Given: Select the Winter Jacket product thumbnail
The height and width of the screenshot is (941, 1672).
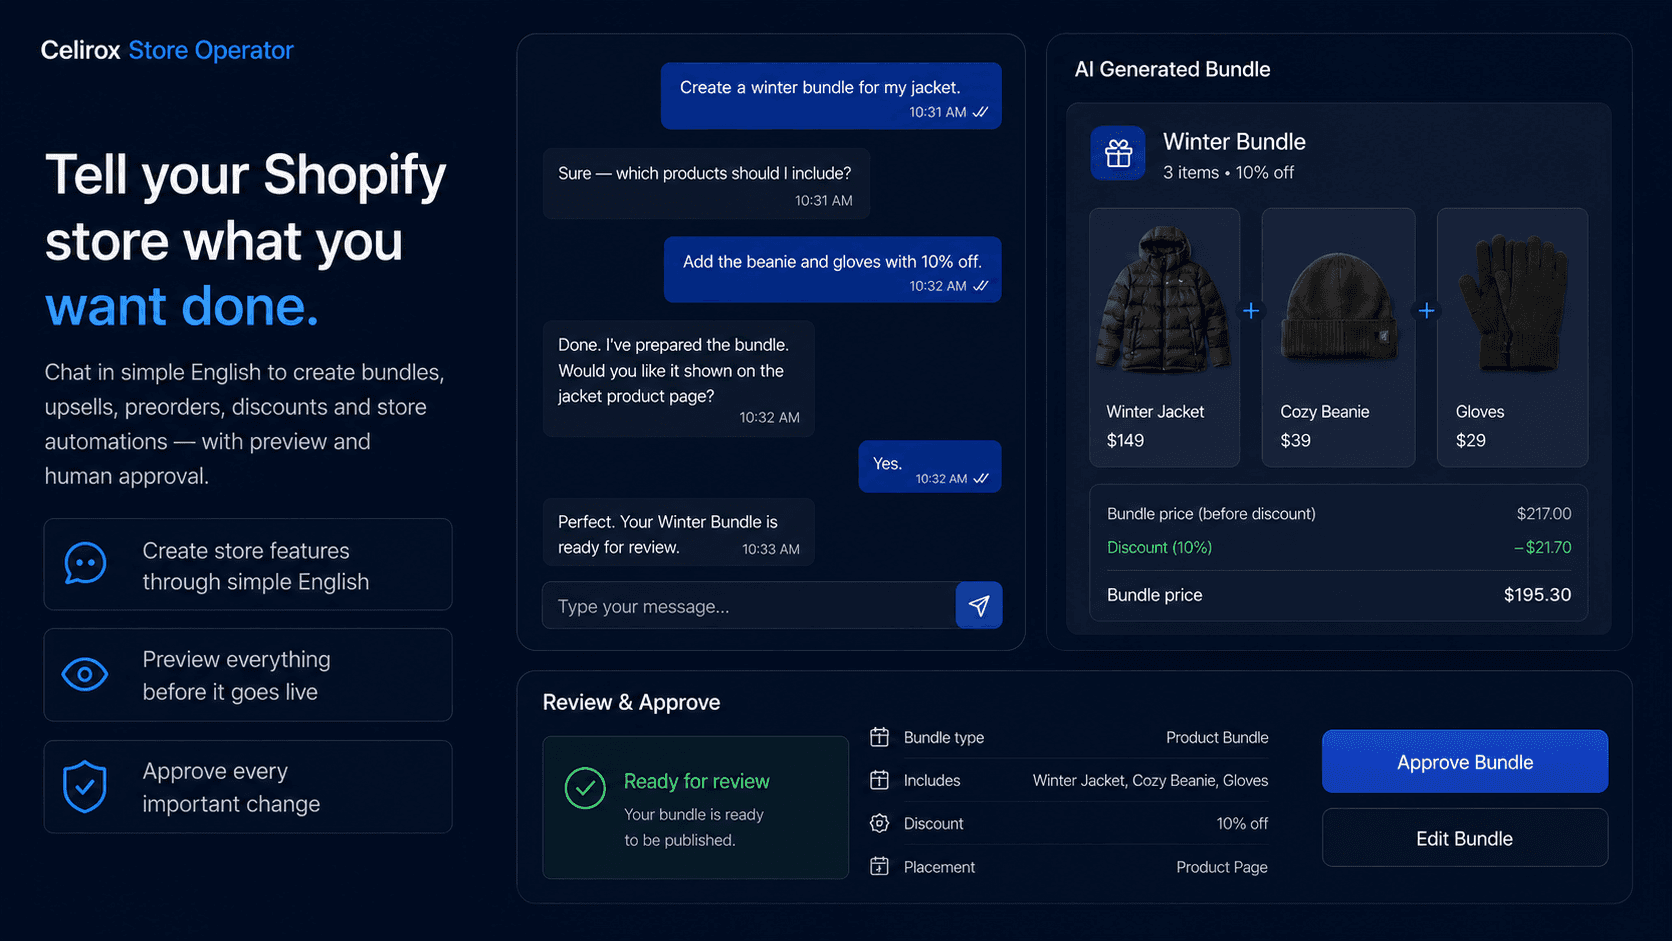Looking at the screenshot, I should (x=1164, y=300).
